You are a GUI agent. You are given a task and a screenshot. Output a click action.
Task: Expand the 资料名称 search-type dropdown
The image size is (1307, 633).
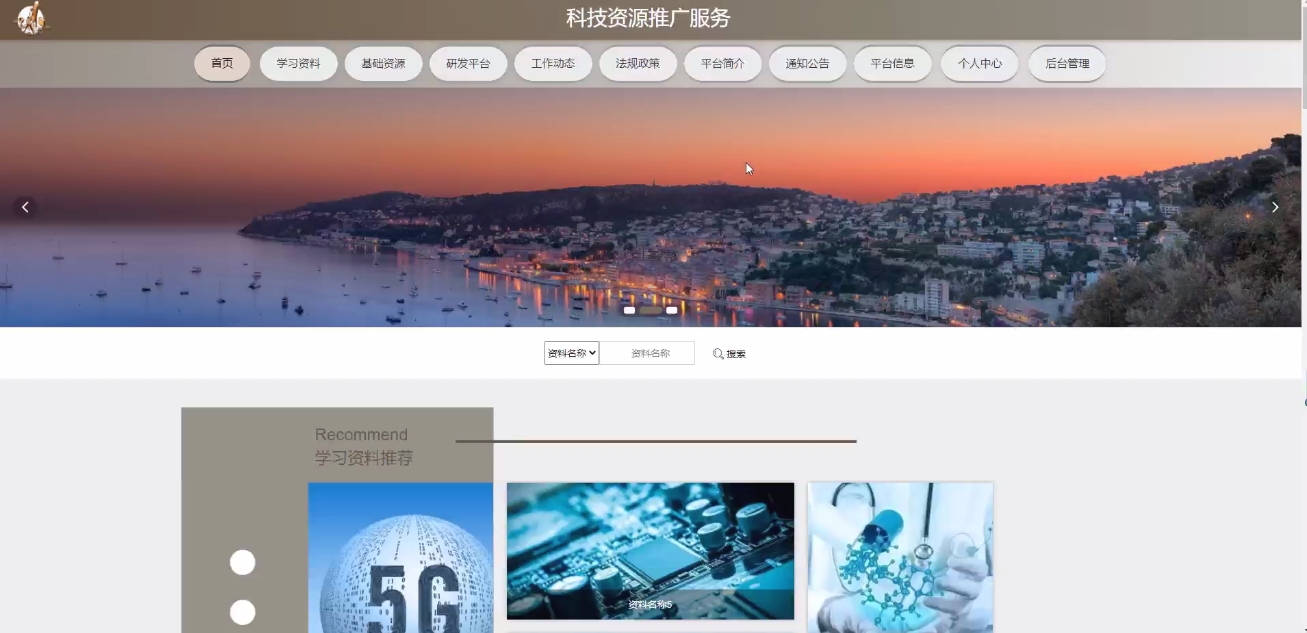(571, 353)
